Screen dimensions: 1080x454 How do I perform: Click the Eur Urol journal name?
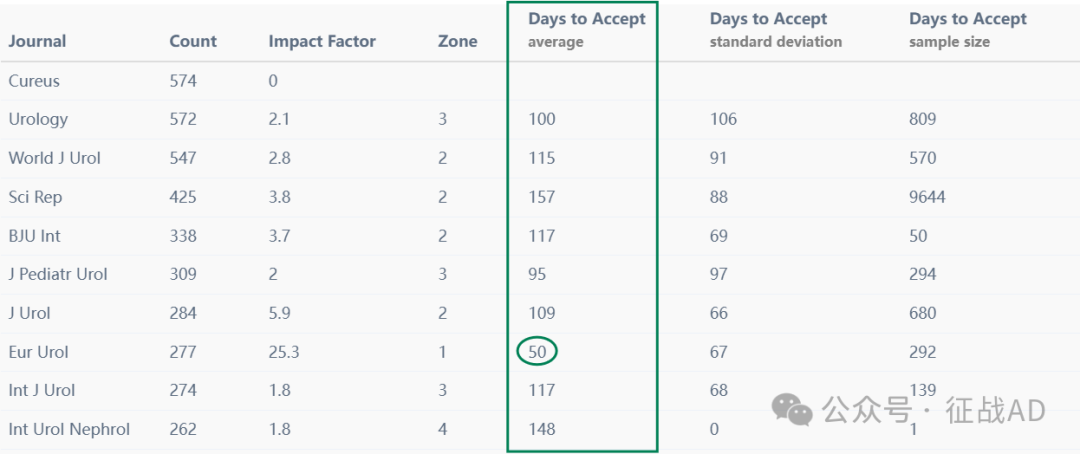tap(39, 352)
